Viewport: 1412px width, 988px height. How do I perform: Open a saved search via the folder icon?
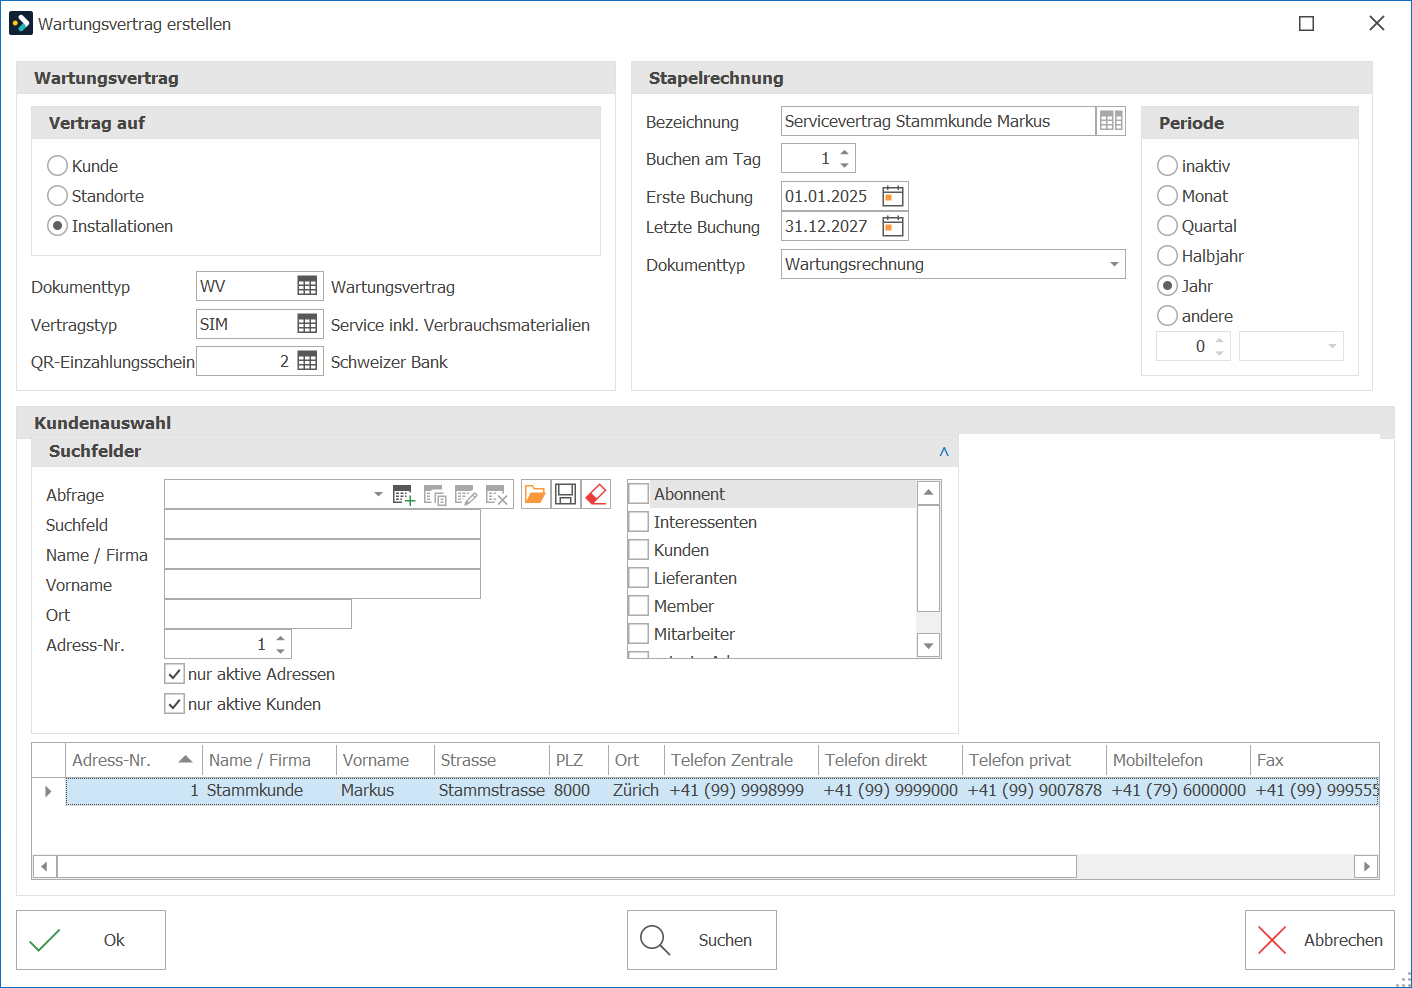point(535,494)
